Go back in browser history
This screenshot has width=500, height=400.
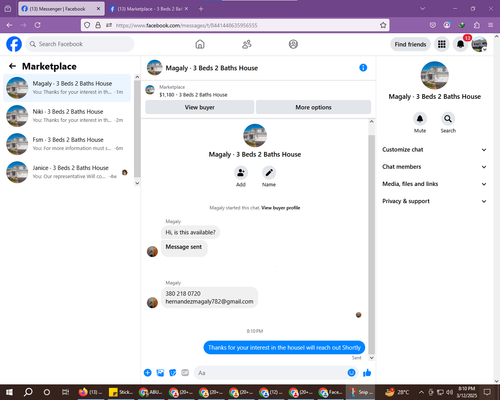click(9, 25)
